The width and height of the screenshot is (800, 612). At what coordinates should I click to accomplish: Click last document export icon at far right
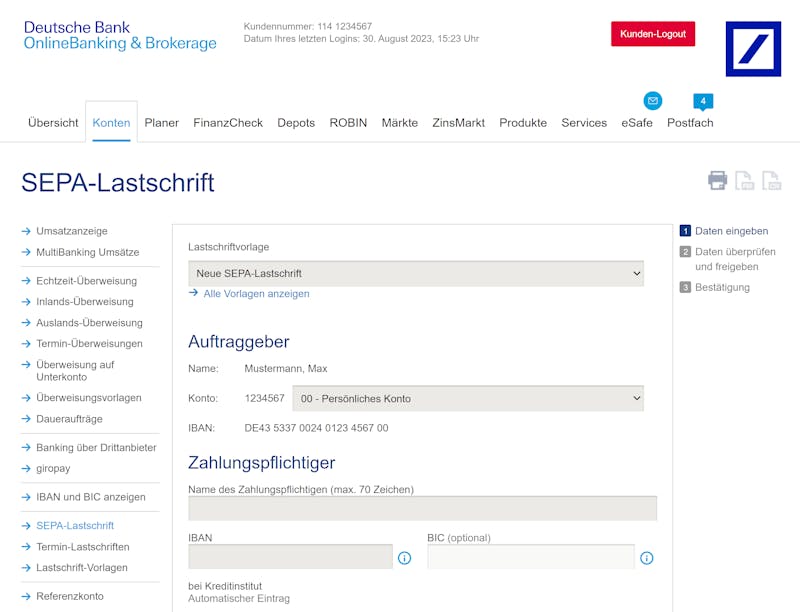[771, 181]
